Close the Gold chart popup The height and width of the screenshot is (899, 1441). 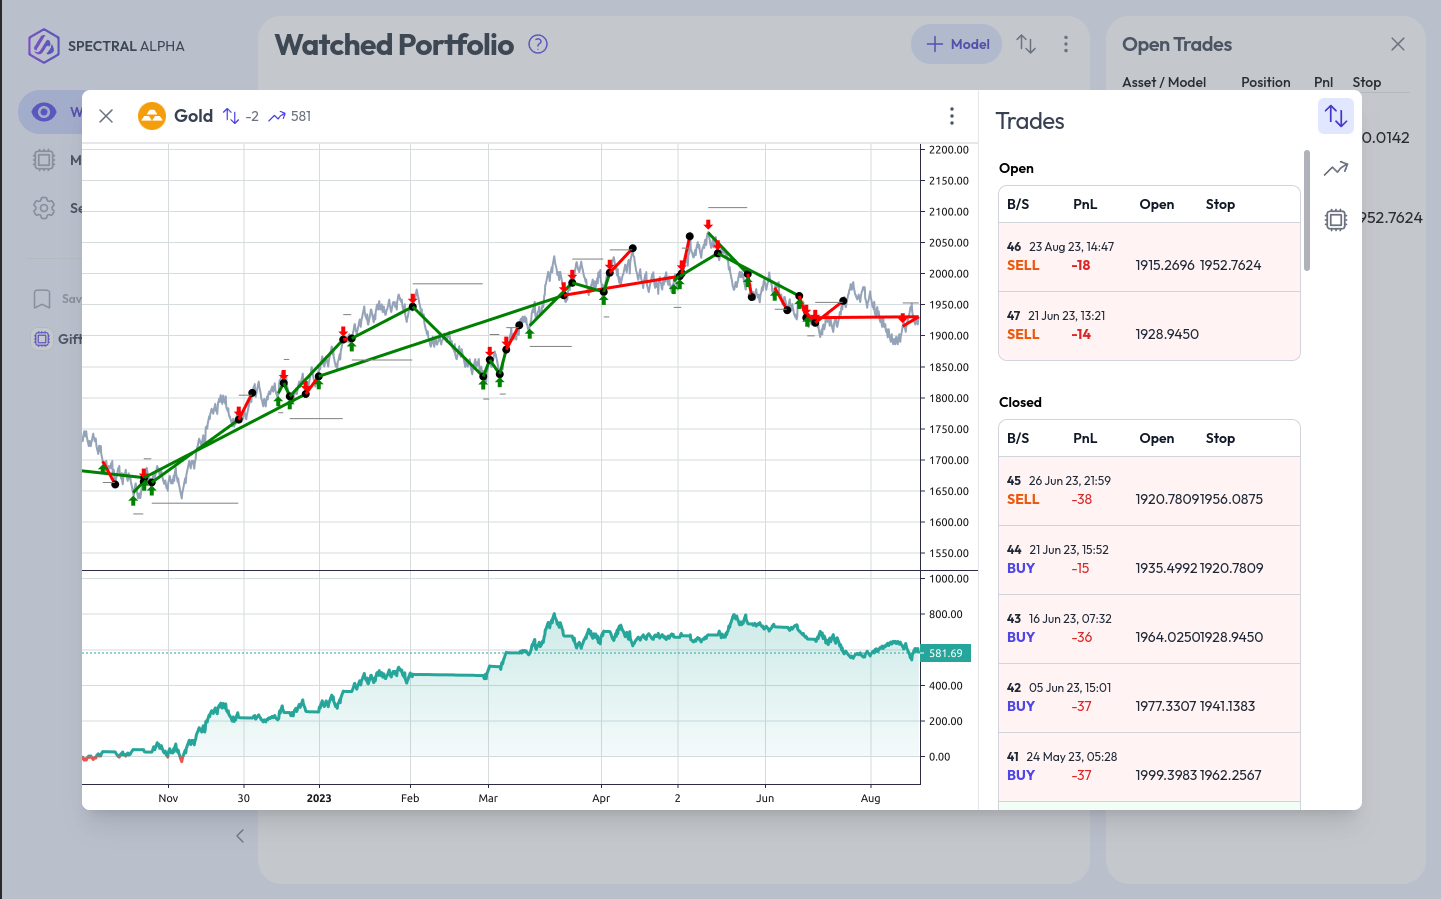coord(106,116)
